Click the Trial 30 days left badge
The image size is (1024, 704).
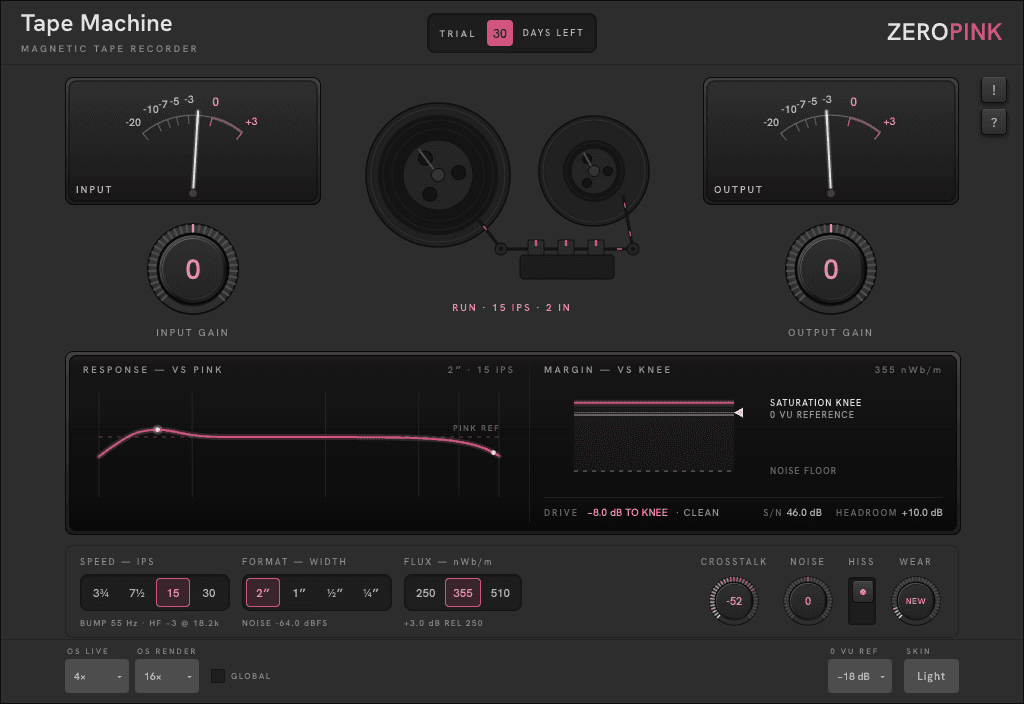511,33
